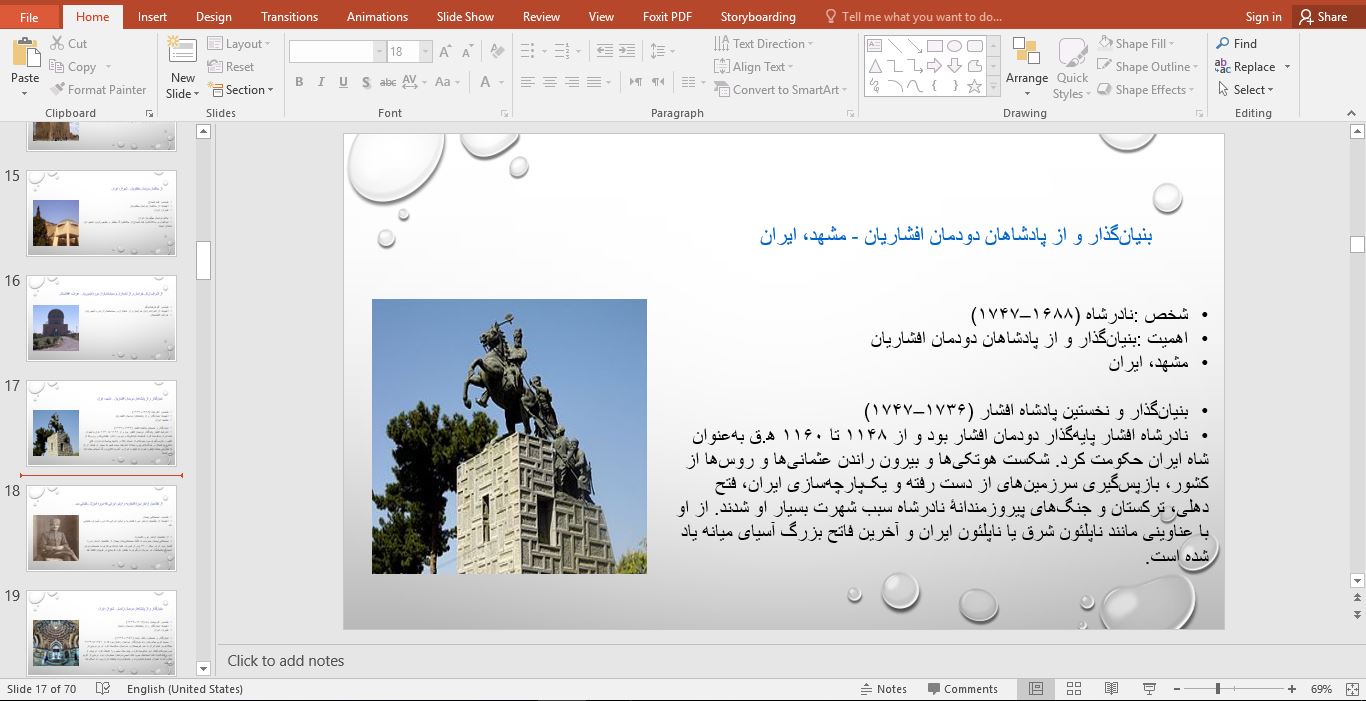
Task: Click the Cut scissors command
Action: (x=68, y=44)
